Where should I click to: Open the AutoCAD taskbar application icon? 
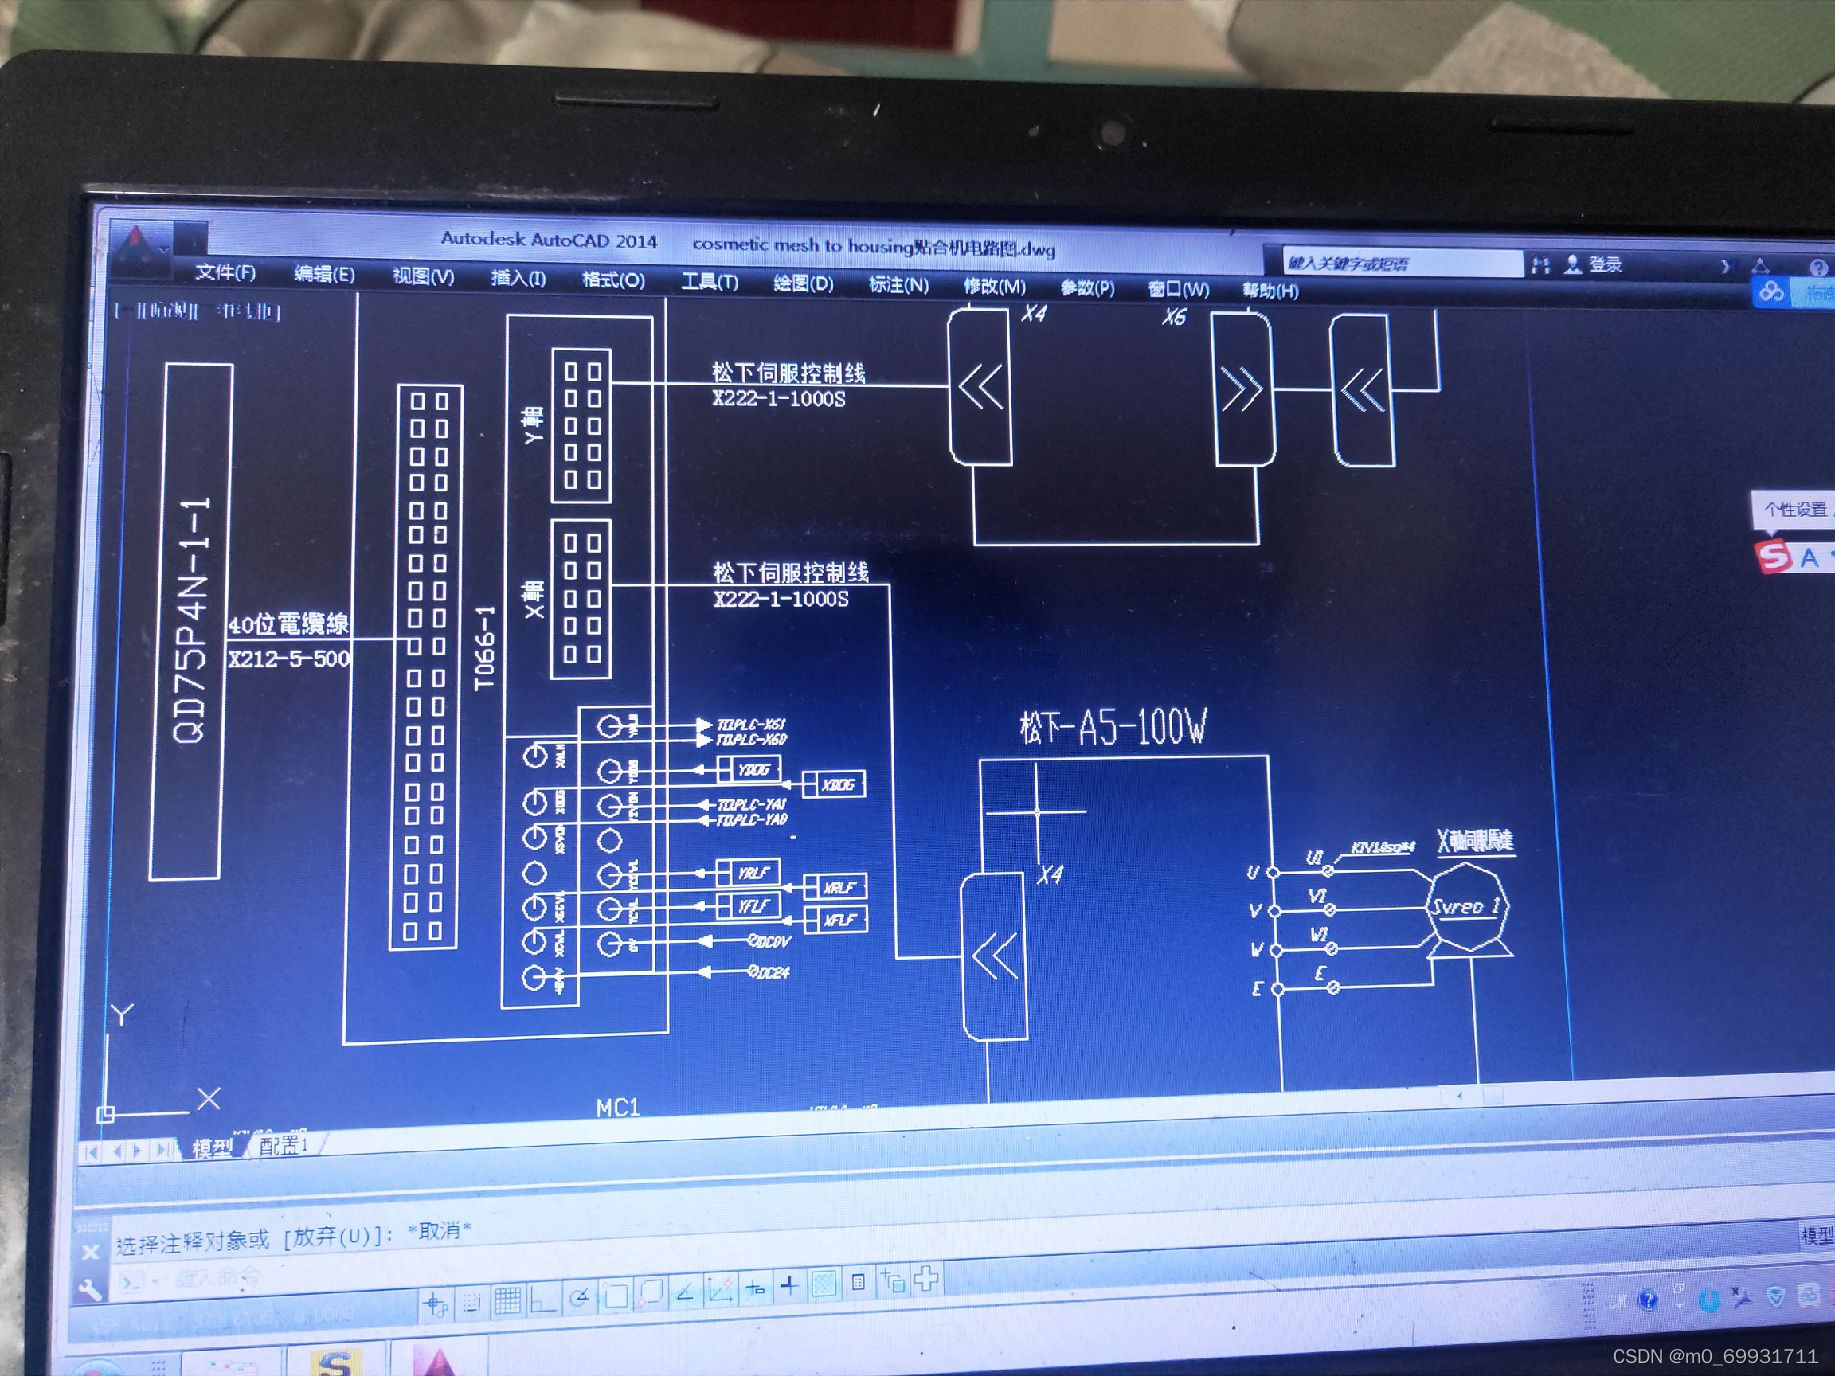(439, 1358)
